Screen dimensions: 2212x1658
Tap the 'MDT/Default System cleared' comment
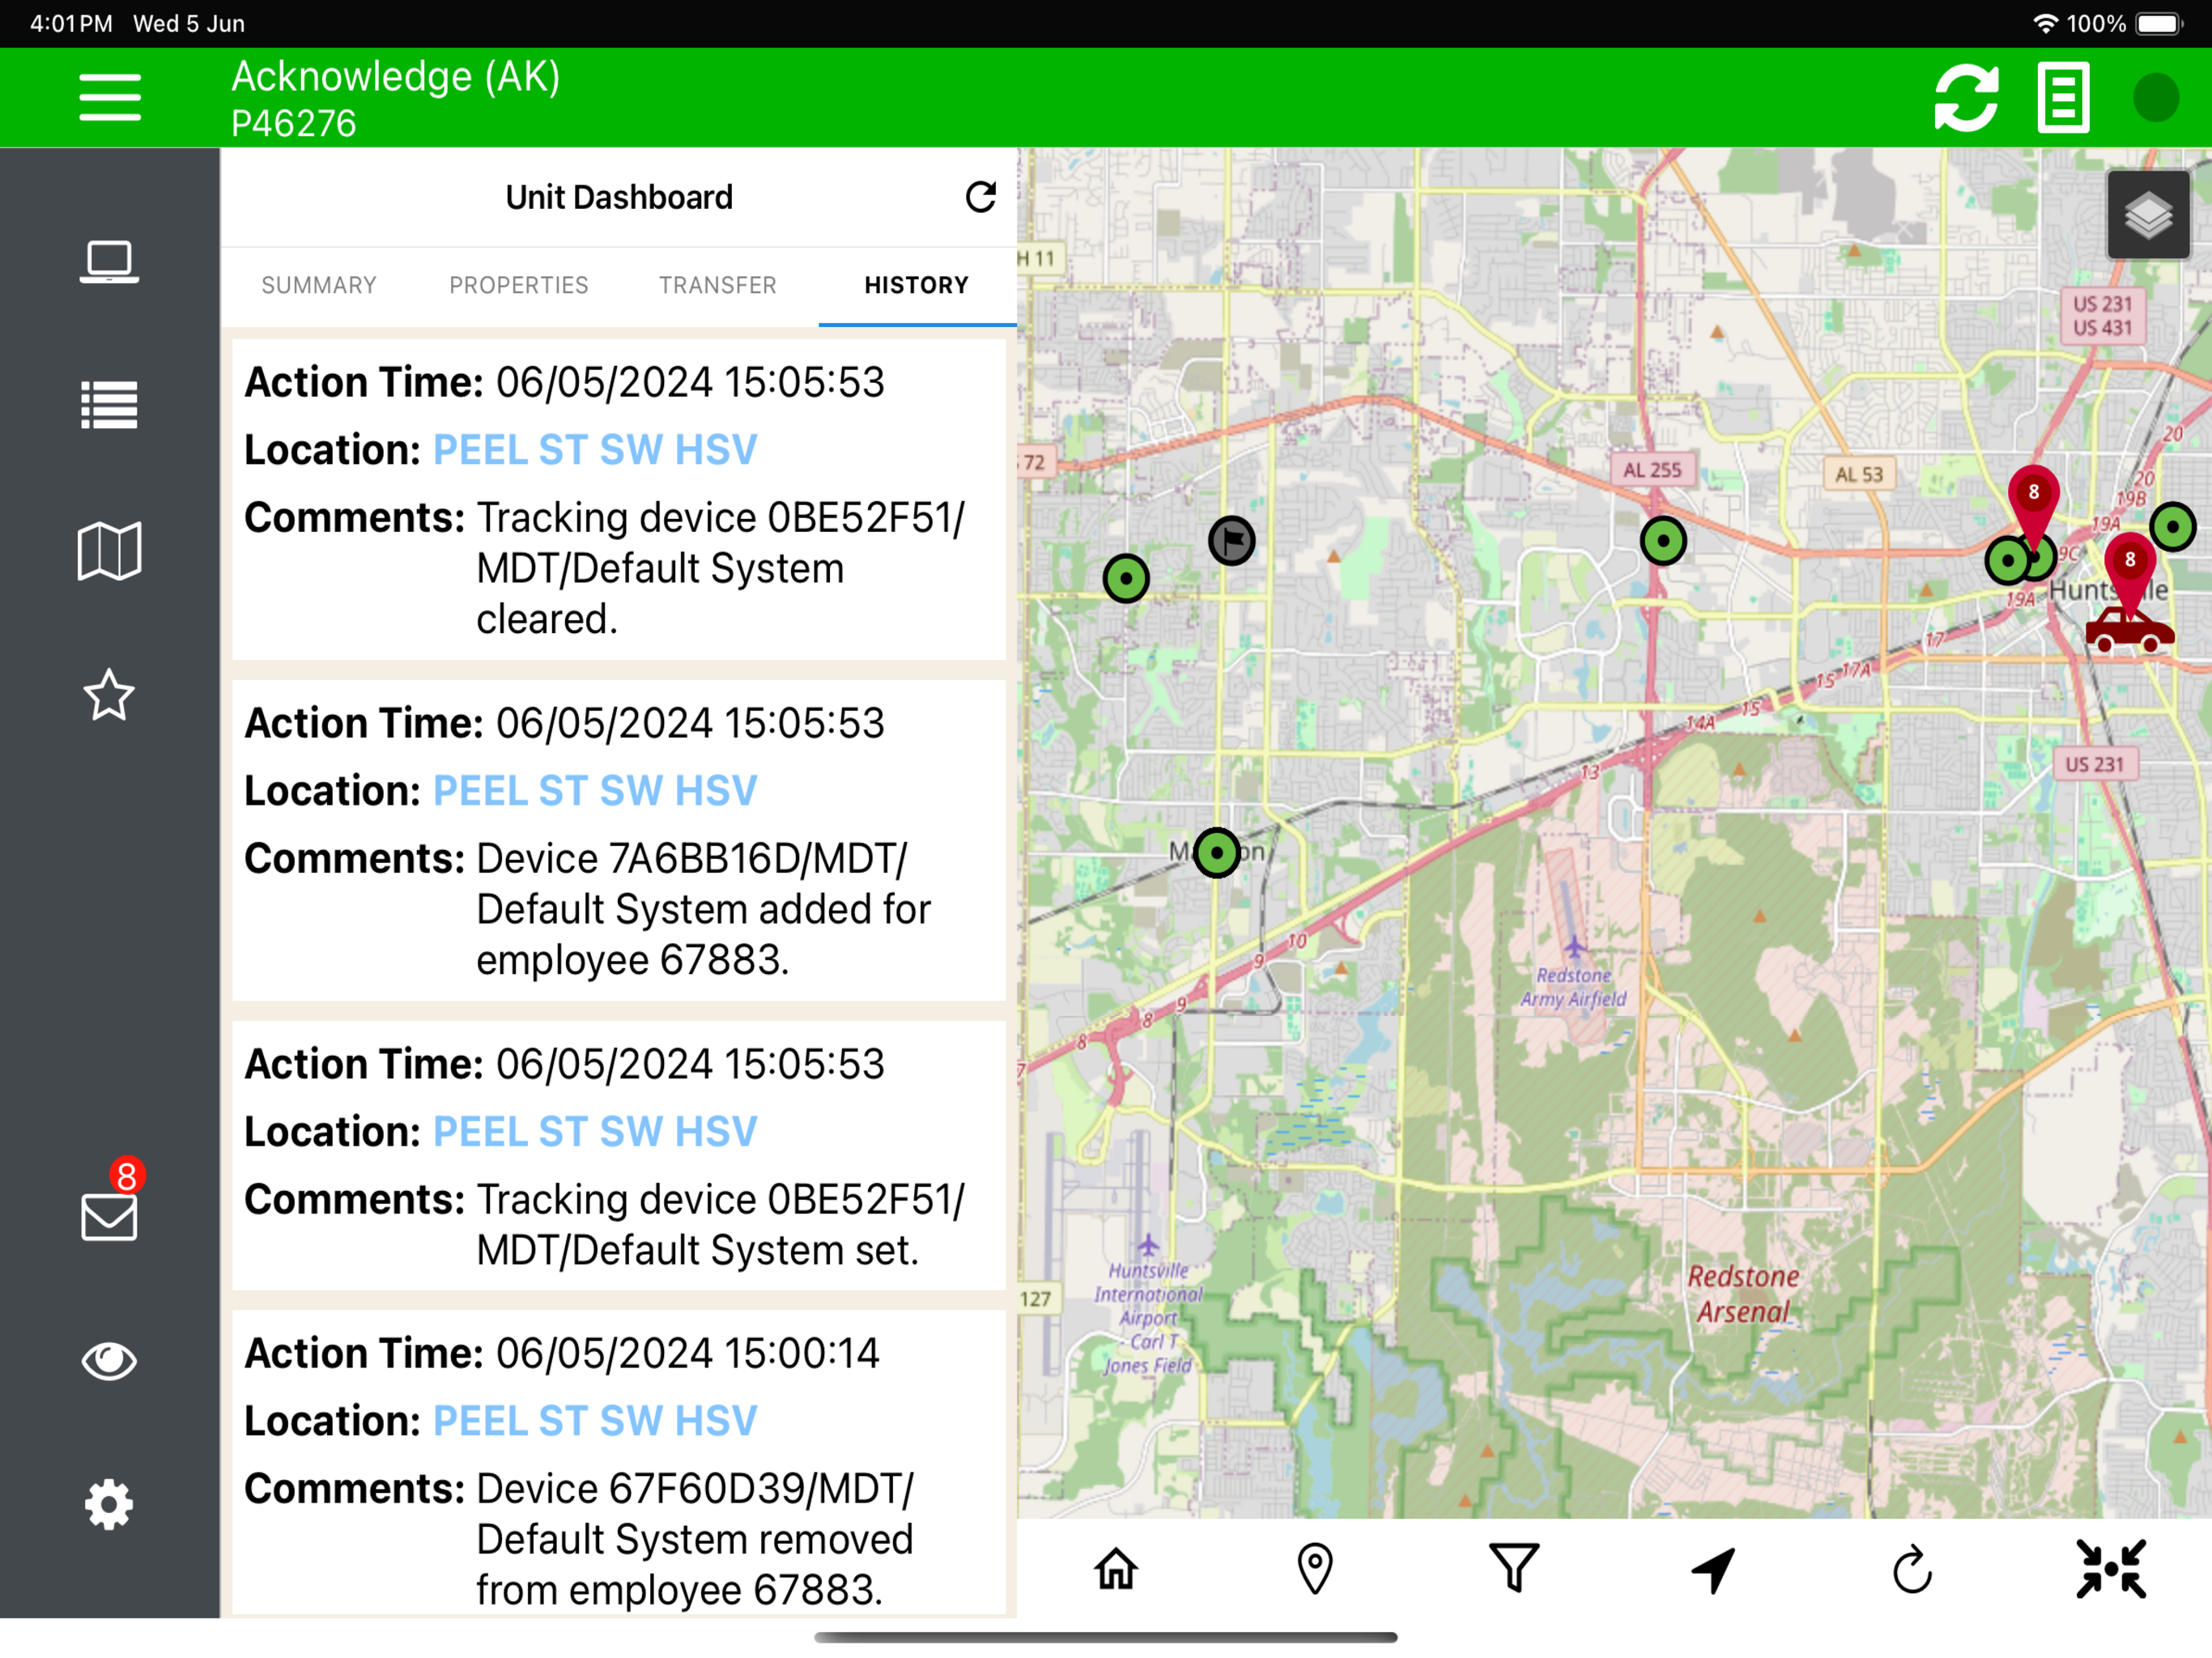720,568
